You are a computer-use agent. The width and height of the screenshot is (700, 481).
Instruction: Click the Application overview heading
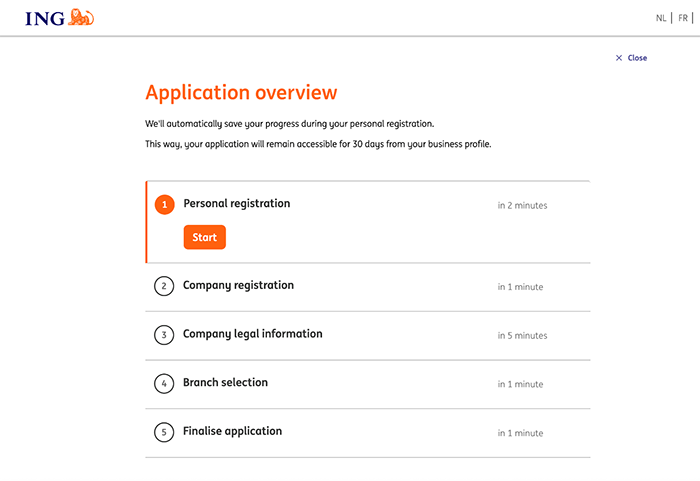pos(241,93)
